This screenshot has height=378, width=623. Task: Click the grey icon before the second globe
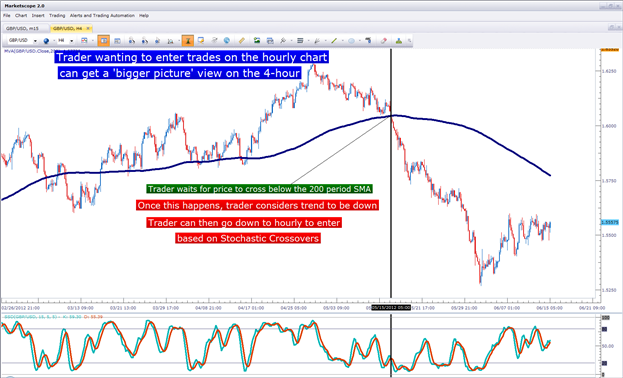pyautogui.click(x=214, y=41)
